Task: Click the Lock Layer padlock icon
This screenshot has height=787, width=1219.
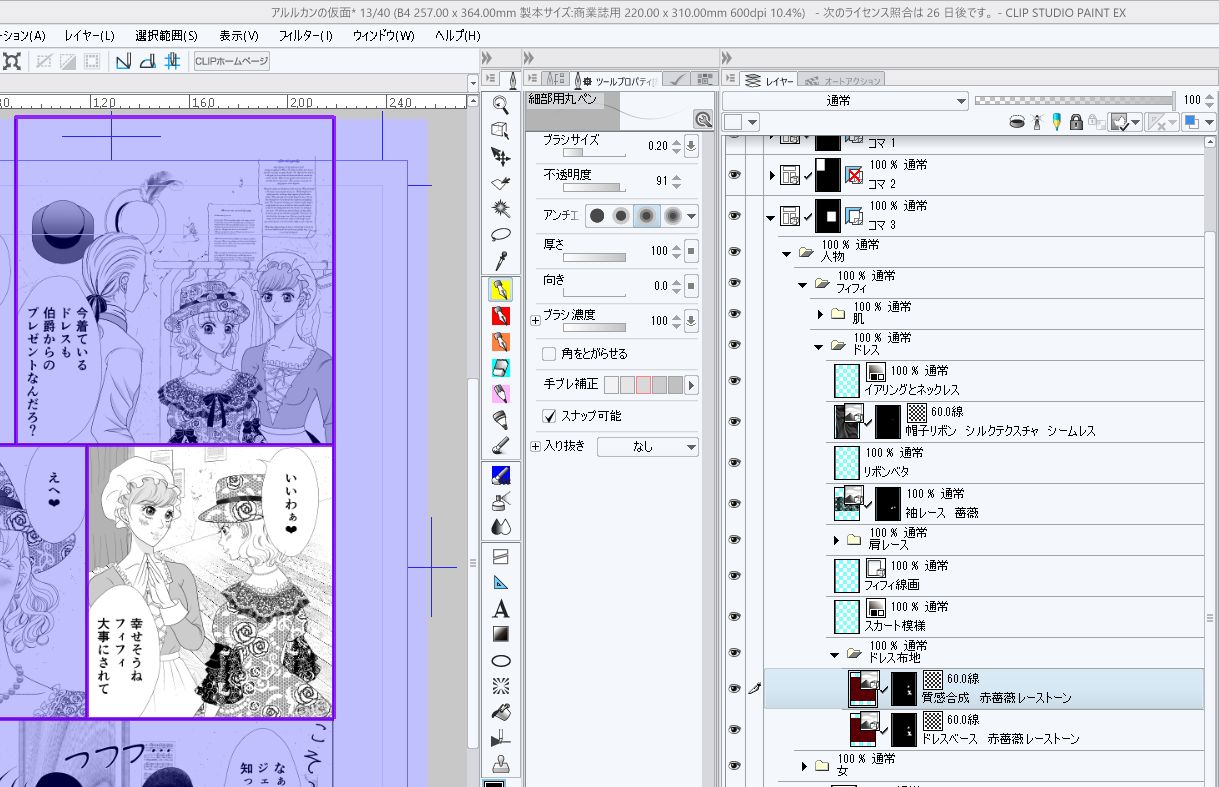Action: point(1076,122)
